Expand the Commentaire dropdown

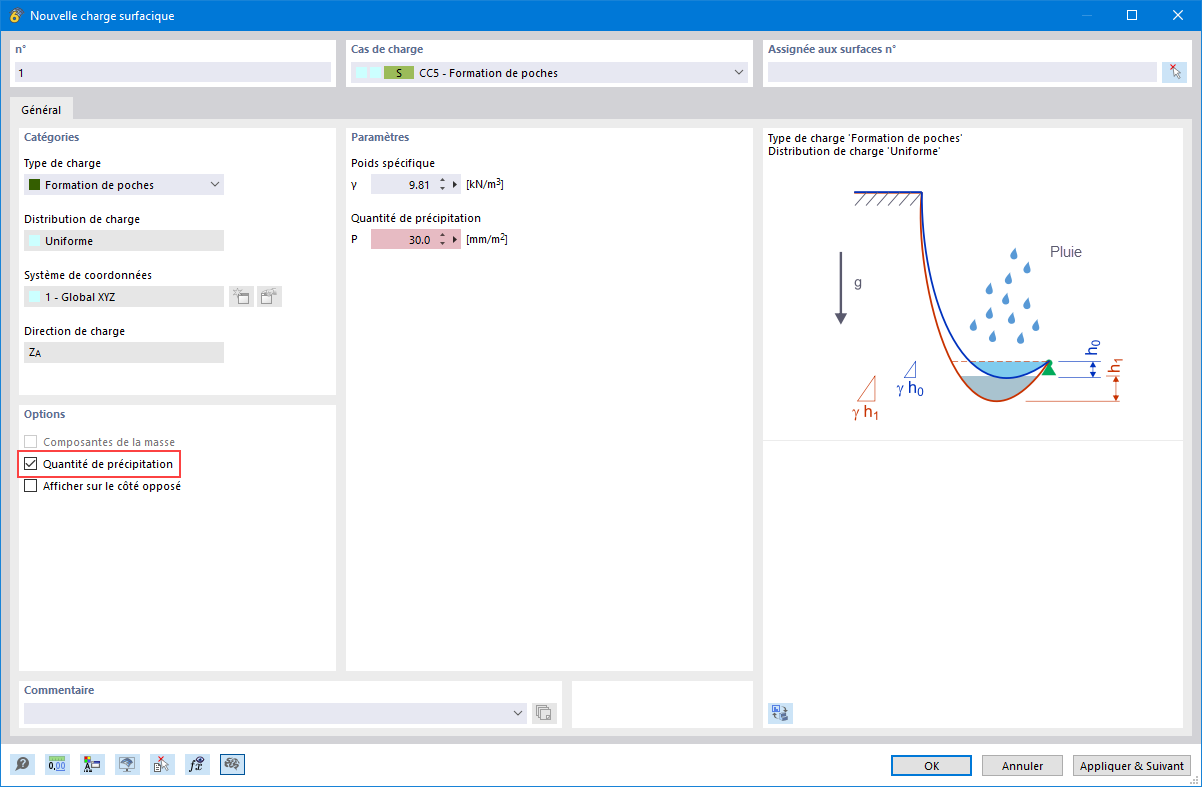(x=518, y=713)
